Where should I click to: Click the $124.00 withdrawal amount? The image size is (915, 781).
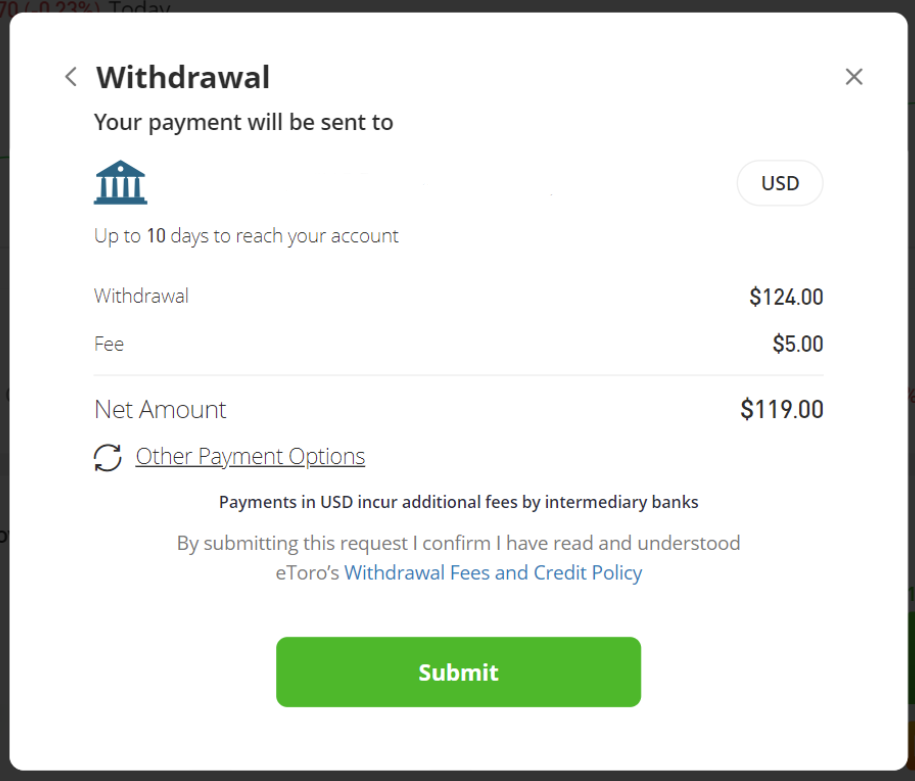click(x=788, y=296)
